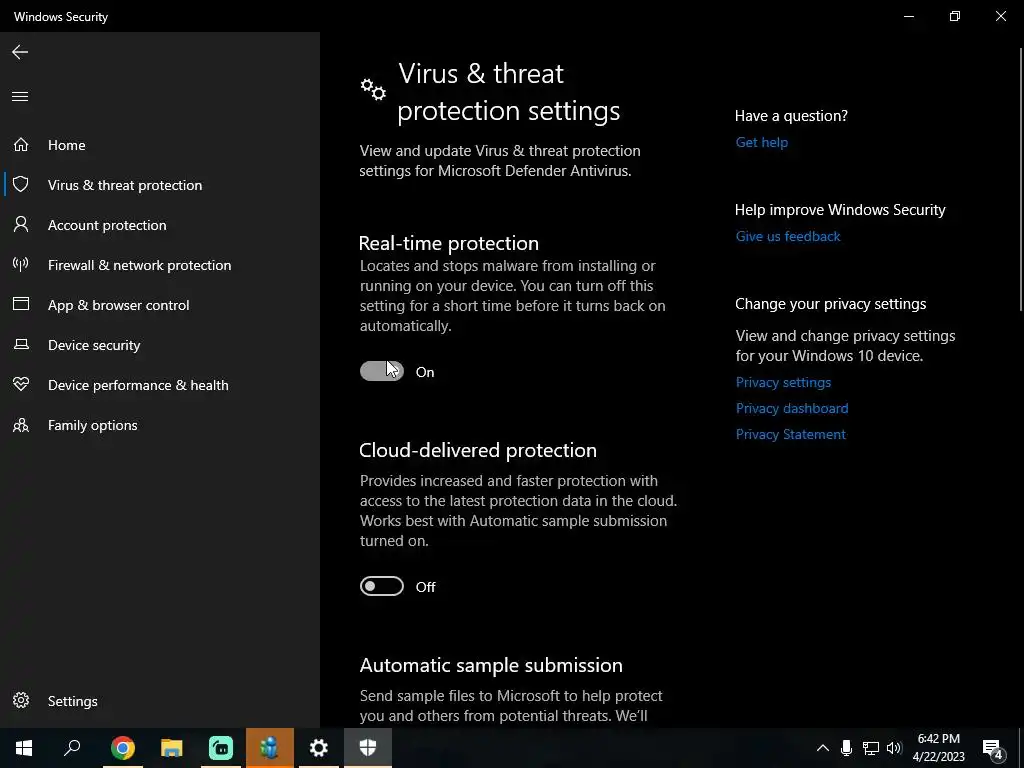The width and height of the screenshot is (1024, 768).
Task: Click the Firewall & network antenna icon
Action: click(x=21, y=264)
